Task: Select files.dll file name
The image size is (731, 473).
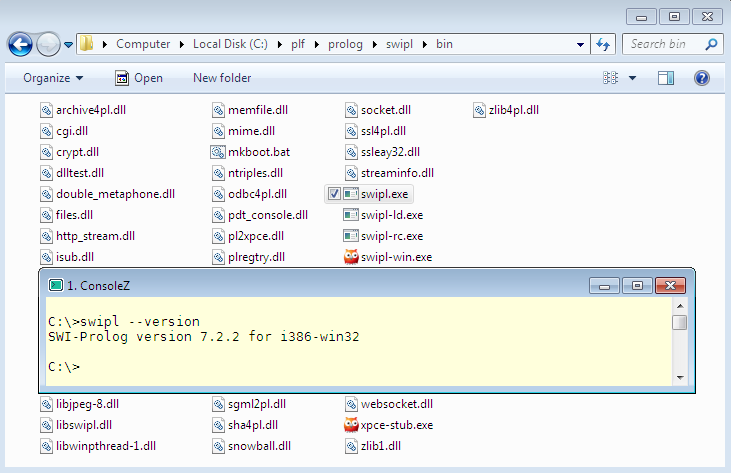Action: tap(74, 215)
